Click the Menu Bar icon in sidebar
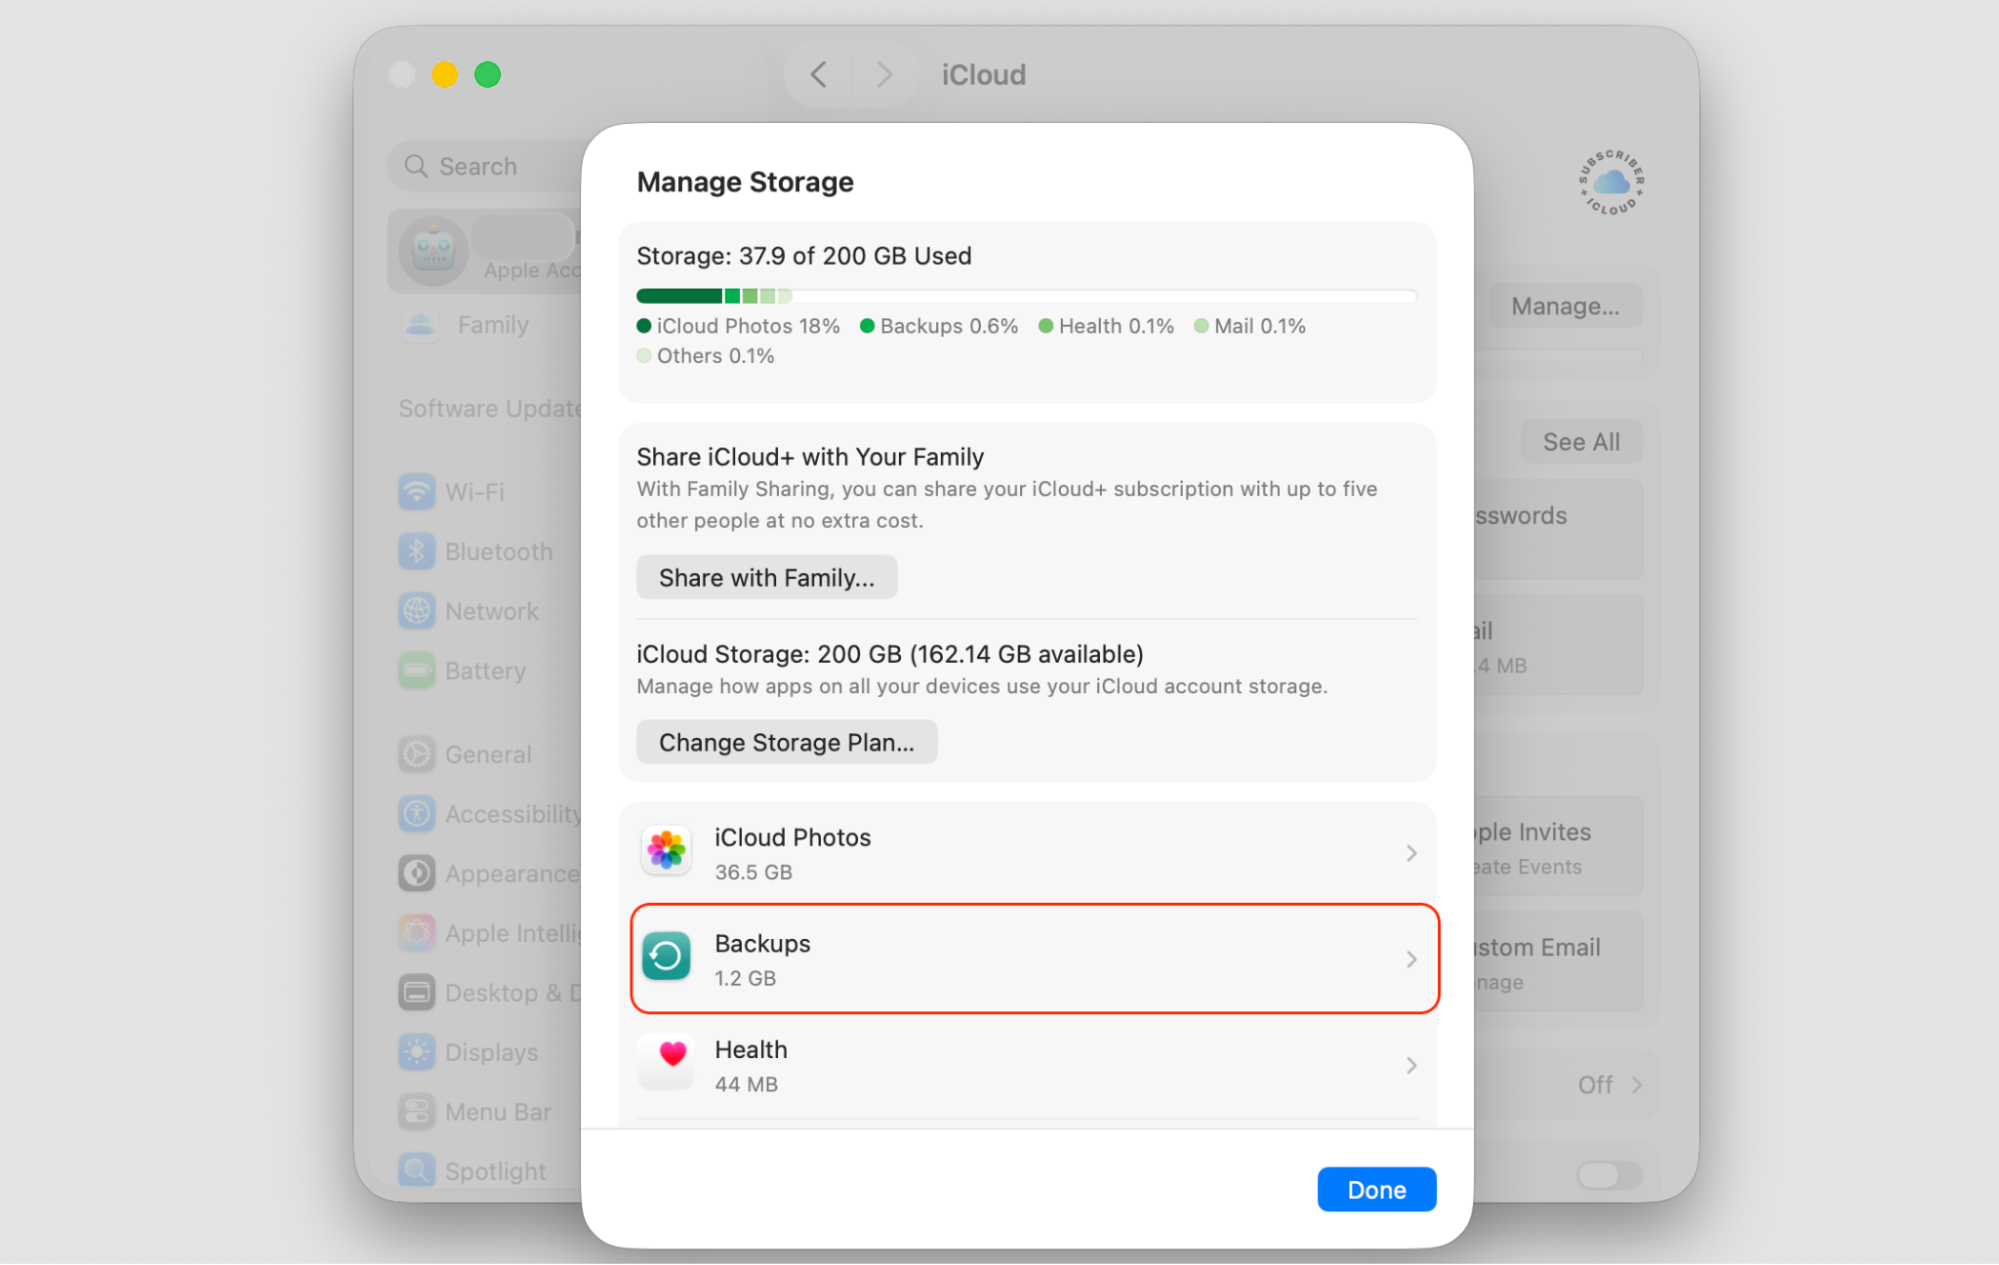Image resolution: width=1999 pixels, height=1265 pixels. [417, 1111]
